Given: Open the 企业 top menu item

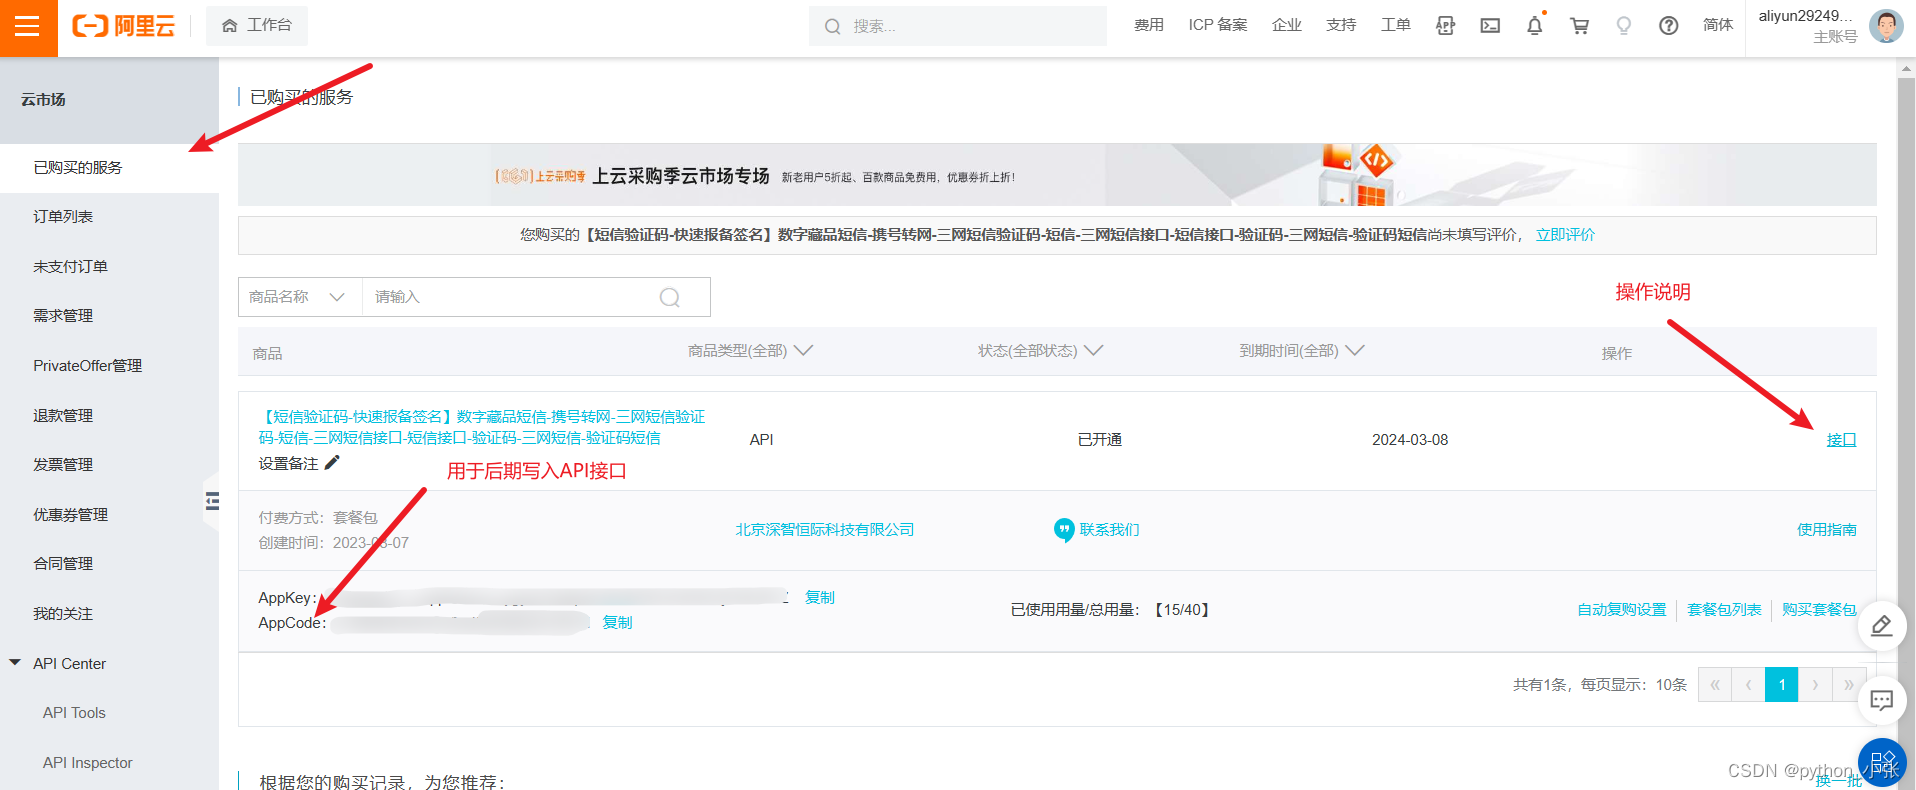Looking at the screenshot, I should tap(1287, 25).
